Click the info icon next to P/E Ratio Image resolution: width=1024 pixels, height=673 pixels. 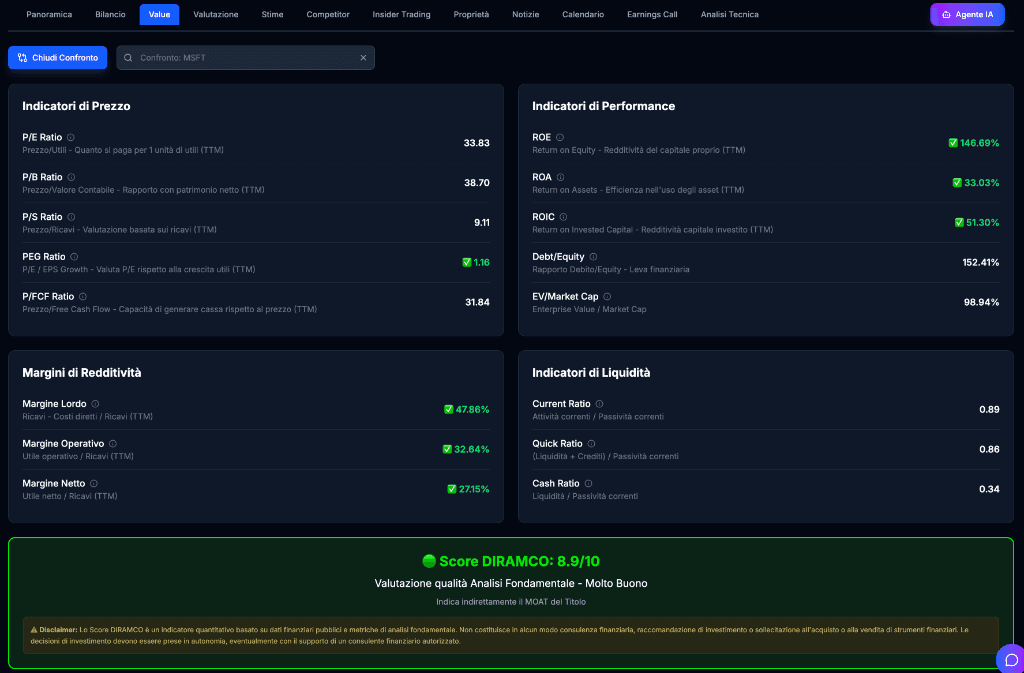[71, 137]
